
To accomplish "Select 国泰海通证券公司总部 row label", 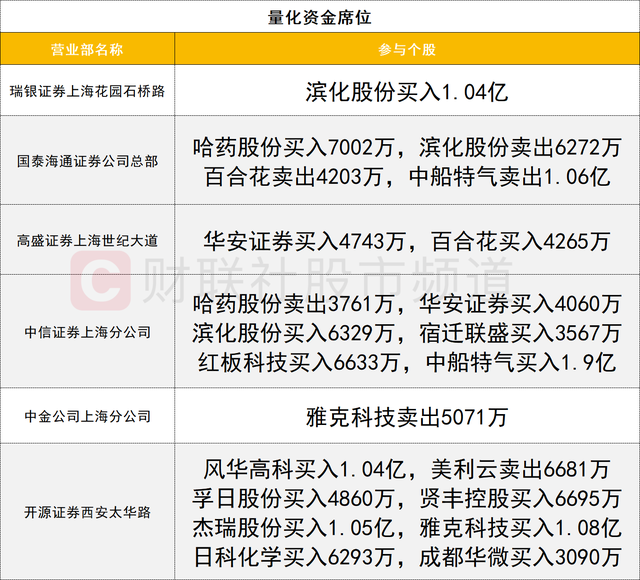I will (87, 161).
